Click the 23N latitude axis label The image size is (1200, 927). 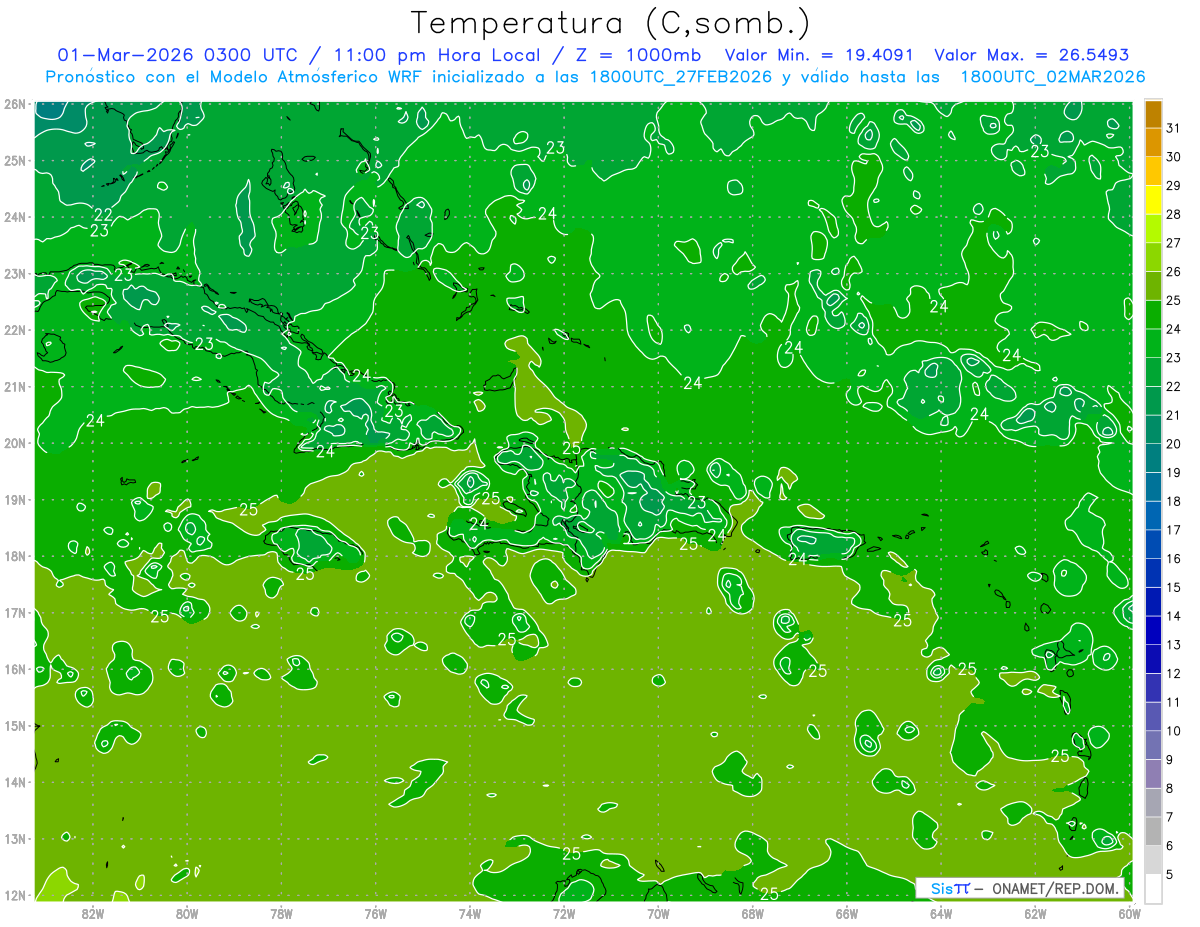click(15, 274)
